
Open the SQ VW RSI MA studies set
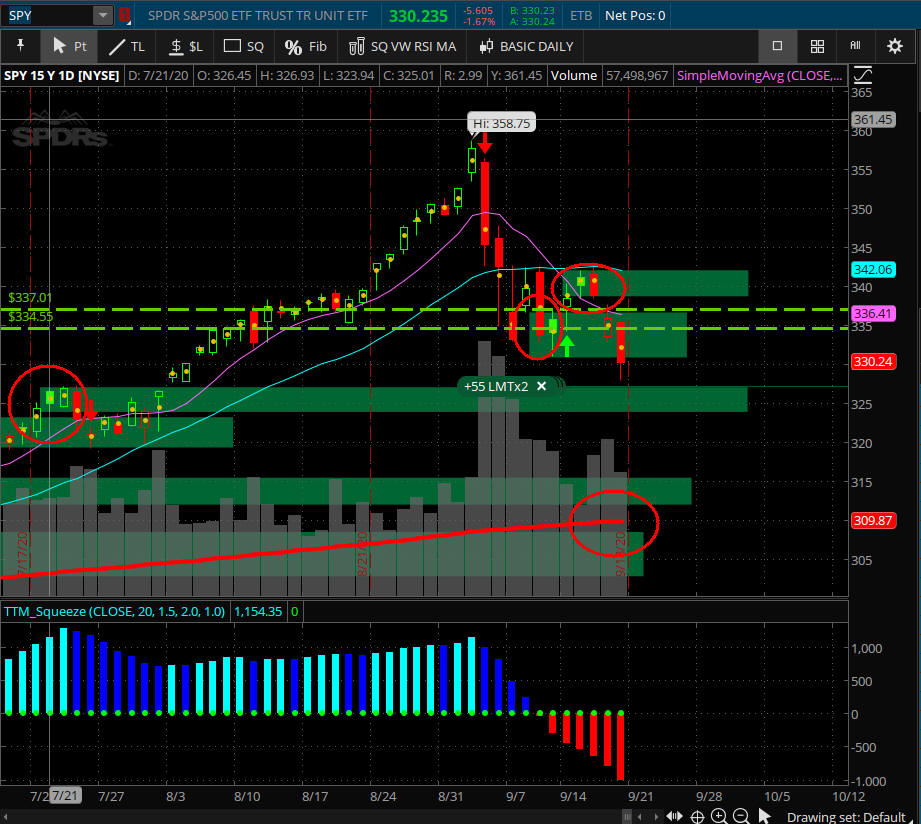pos(402,46)
